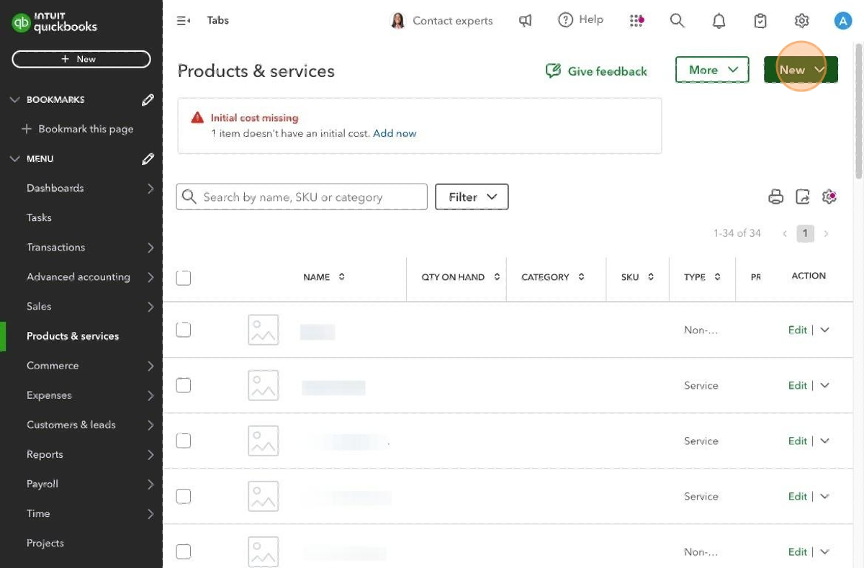Open the More dropdown button

click(712, 70)
